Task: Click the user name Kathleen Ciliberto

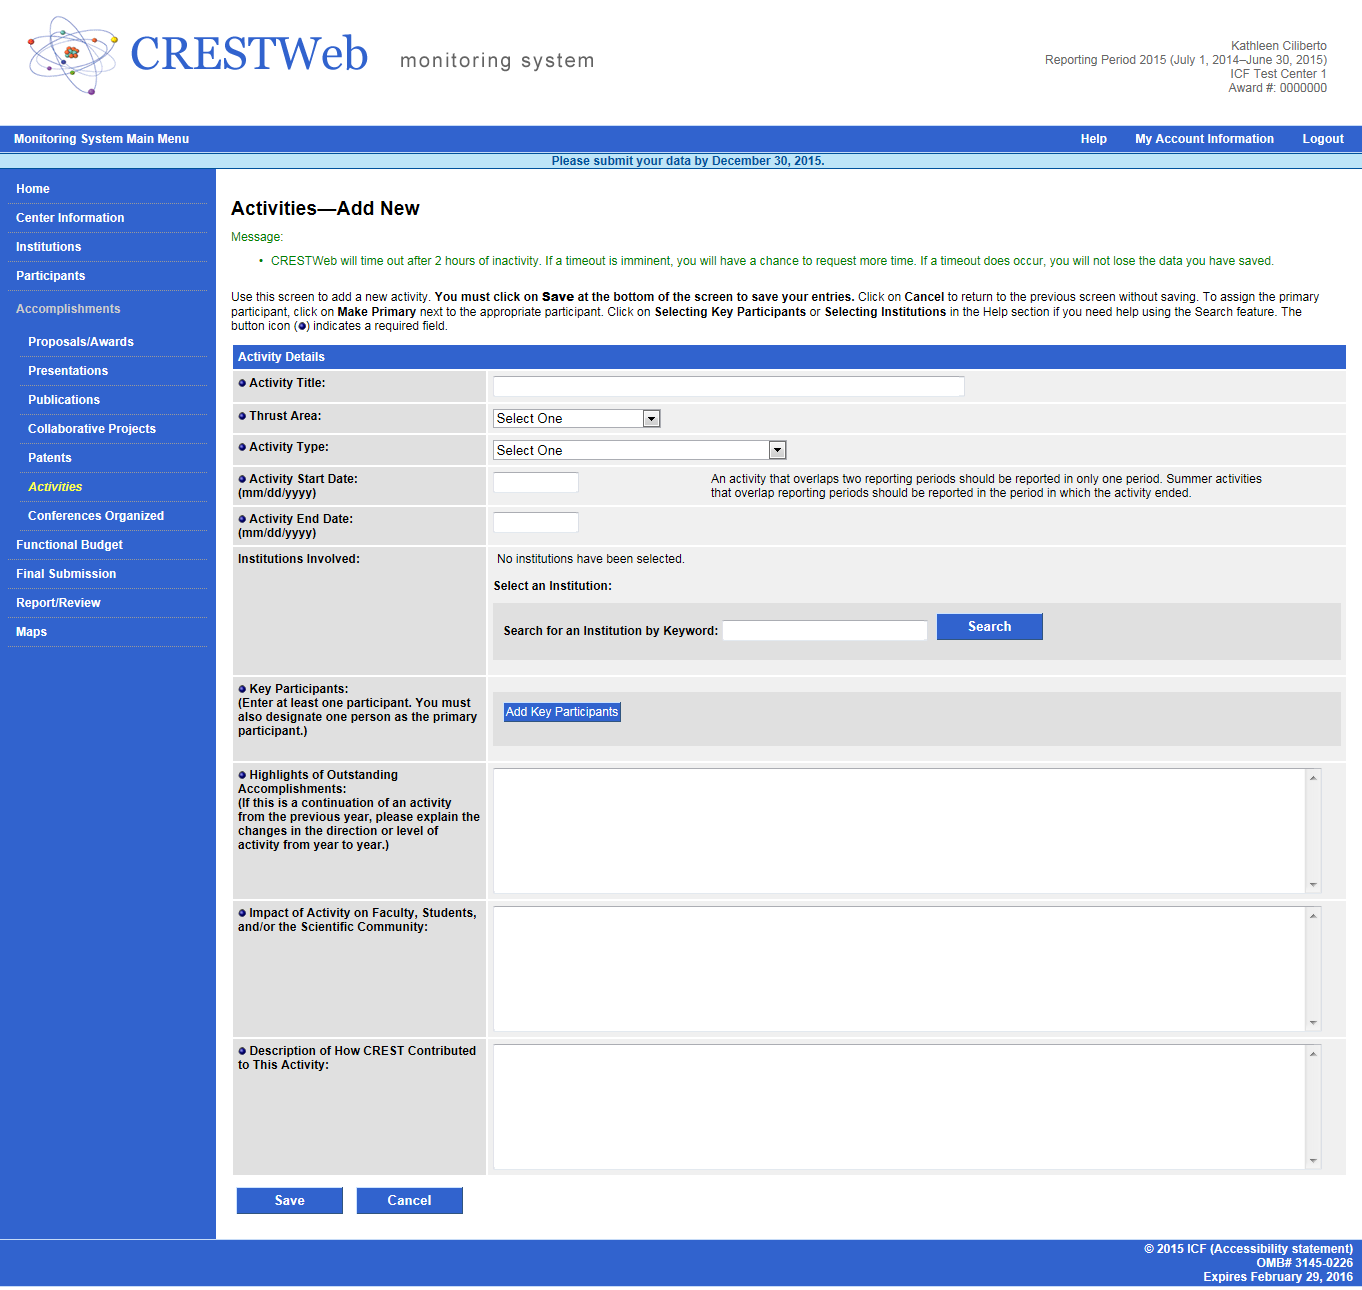Action: point(1279,46)
